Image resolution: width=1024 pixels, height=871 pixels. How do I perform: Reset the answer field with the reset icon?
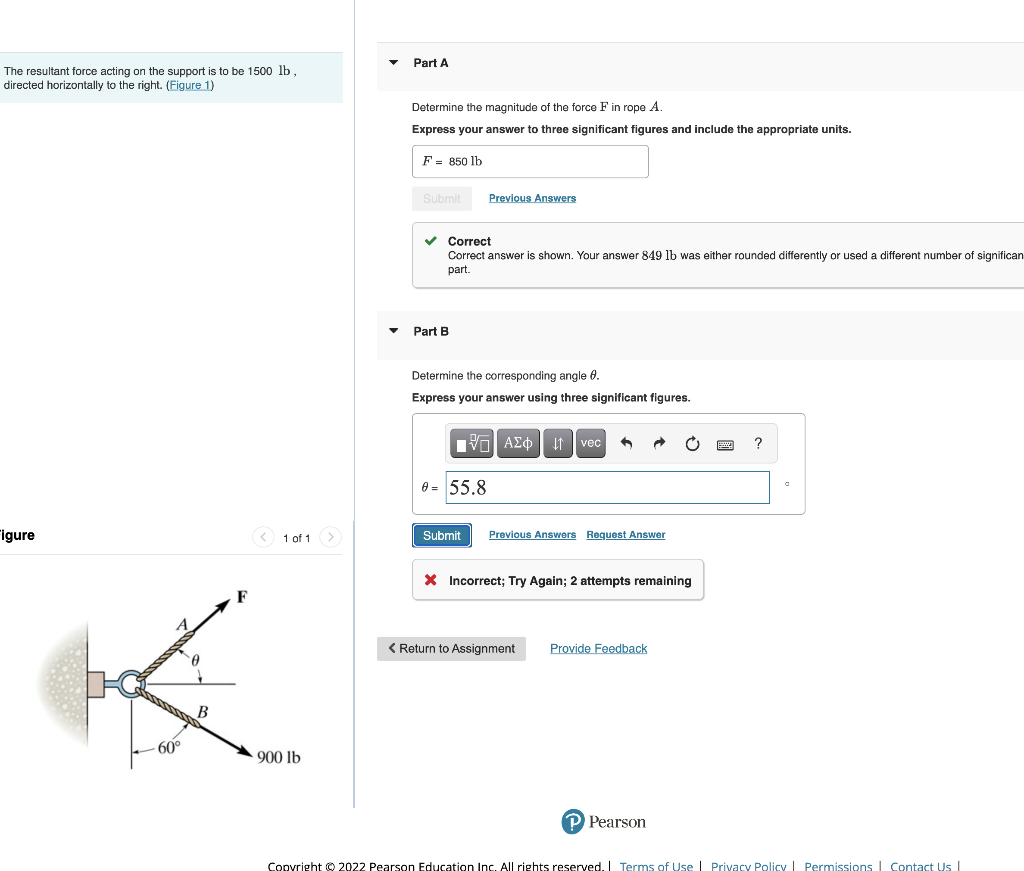pyautogui.click(x=692, y=443)
